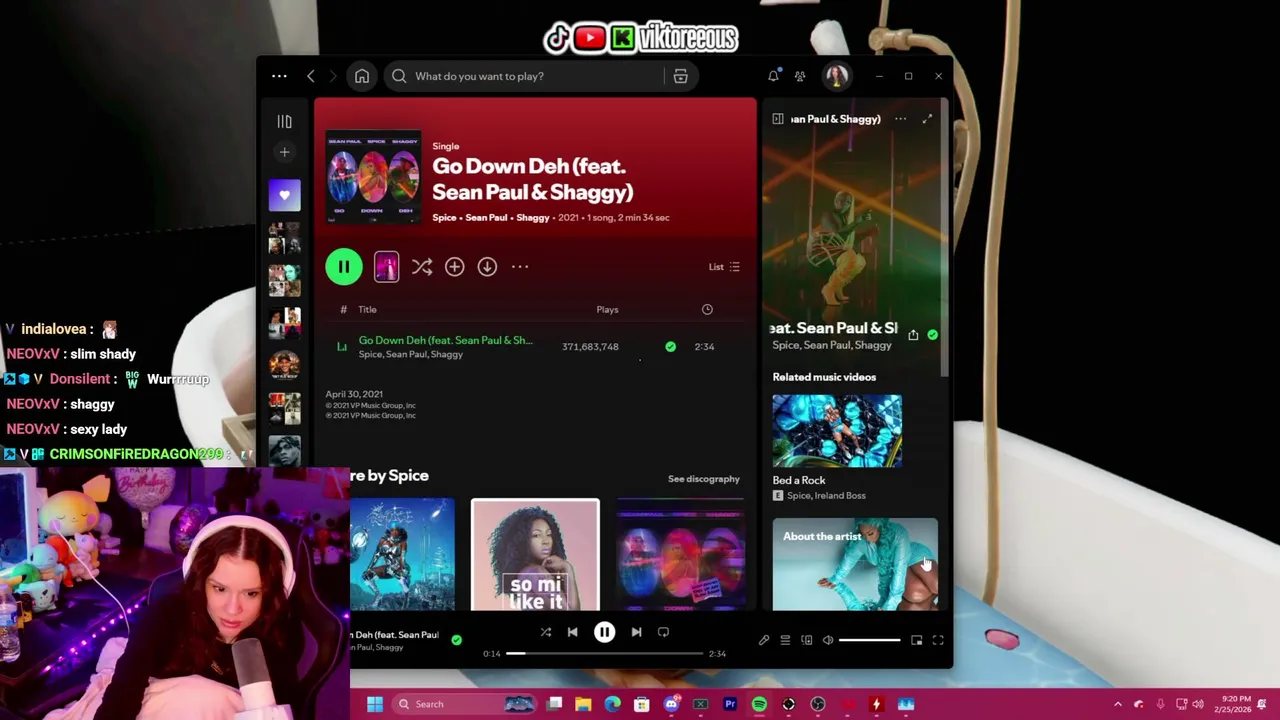The height and width of the screenshot is (720, 1280).
Task: Click the Windows taskbar Search box
Action: click(465, 704)
